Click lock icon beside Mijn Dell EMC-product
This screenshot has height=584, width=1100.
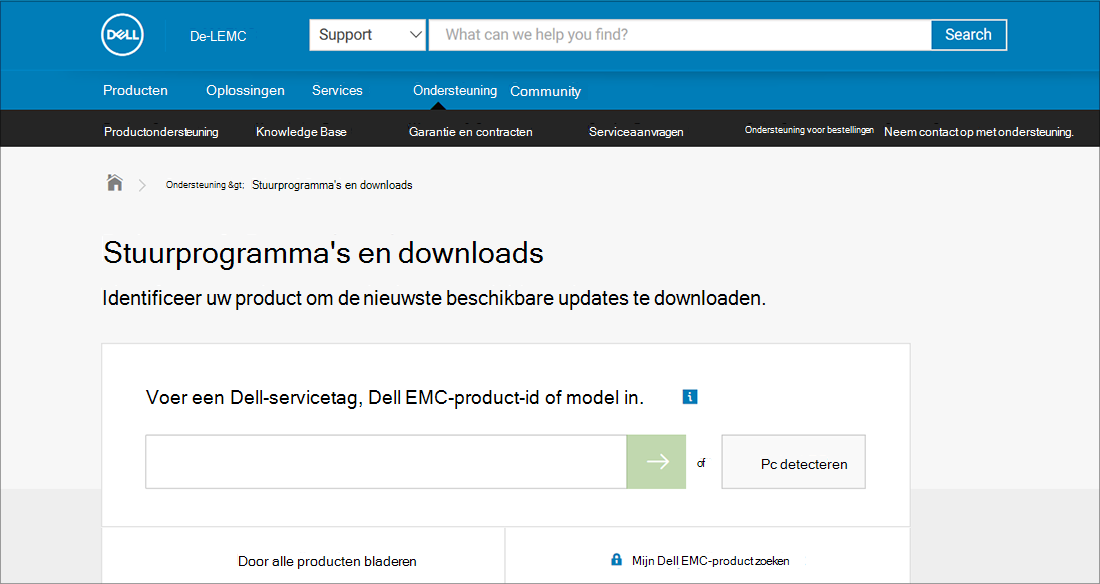pyautogui.click(x=616, y=560)
